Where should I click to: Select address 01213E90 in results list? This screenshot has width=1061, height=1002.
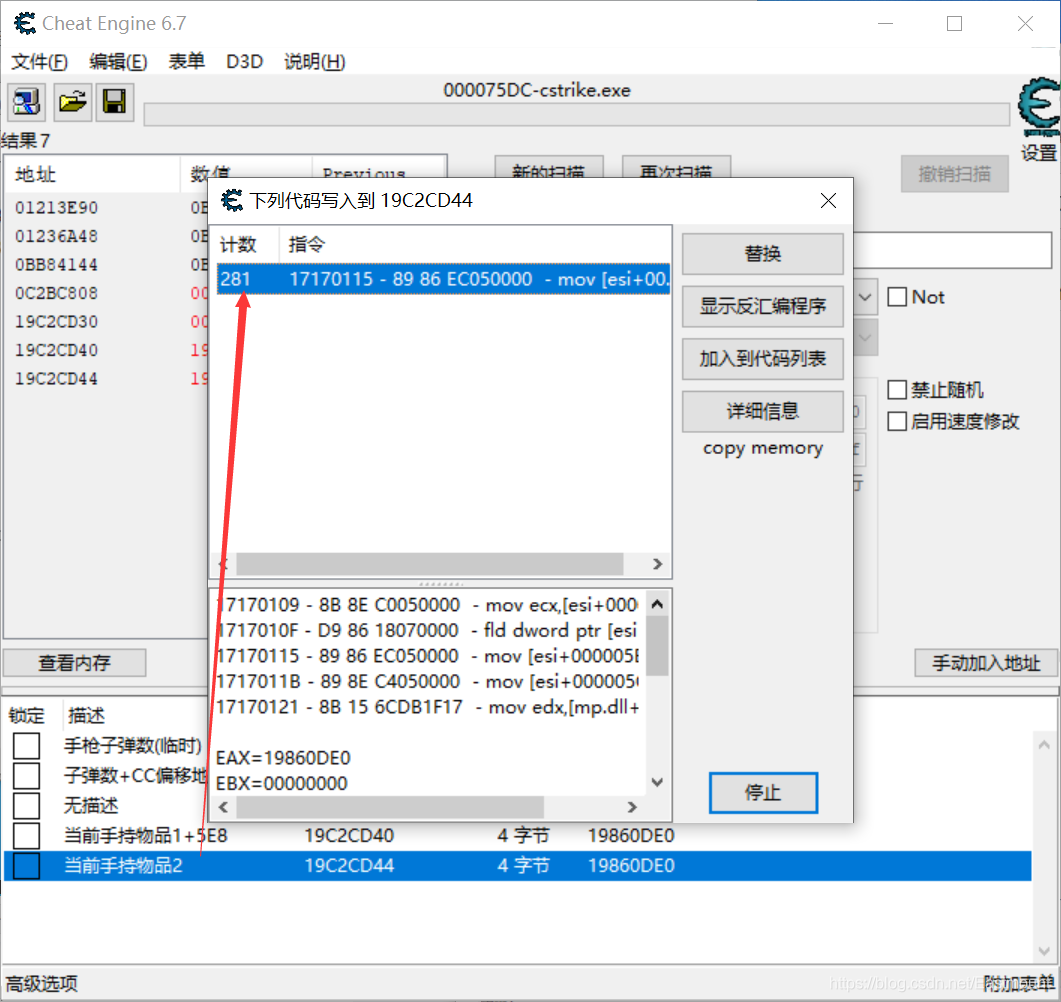coord(56,208)
